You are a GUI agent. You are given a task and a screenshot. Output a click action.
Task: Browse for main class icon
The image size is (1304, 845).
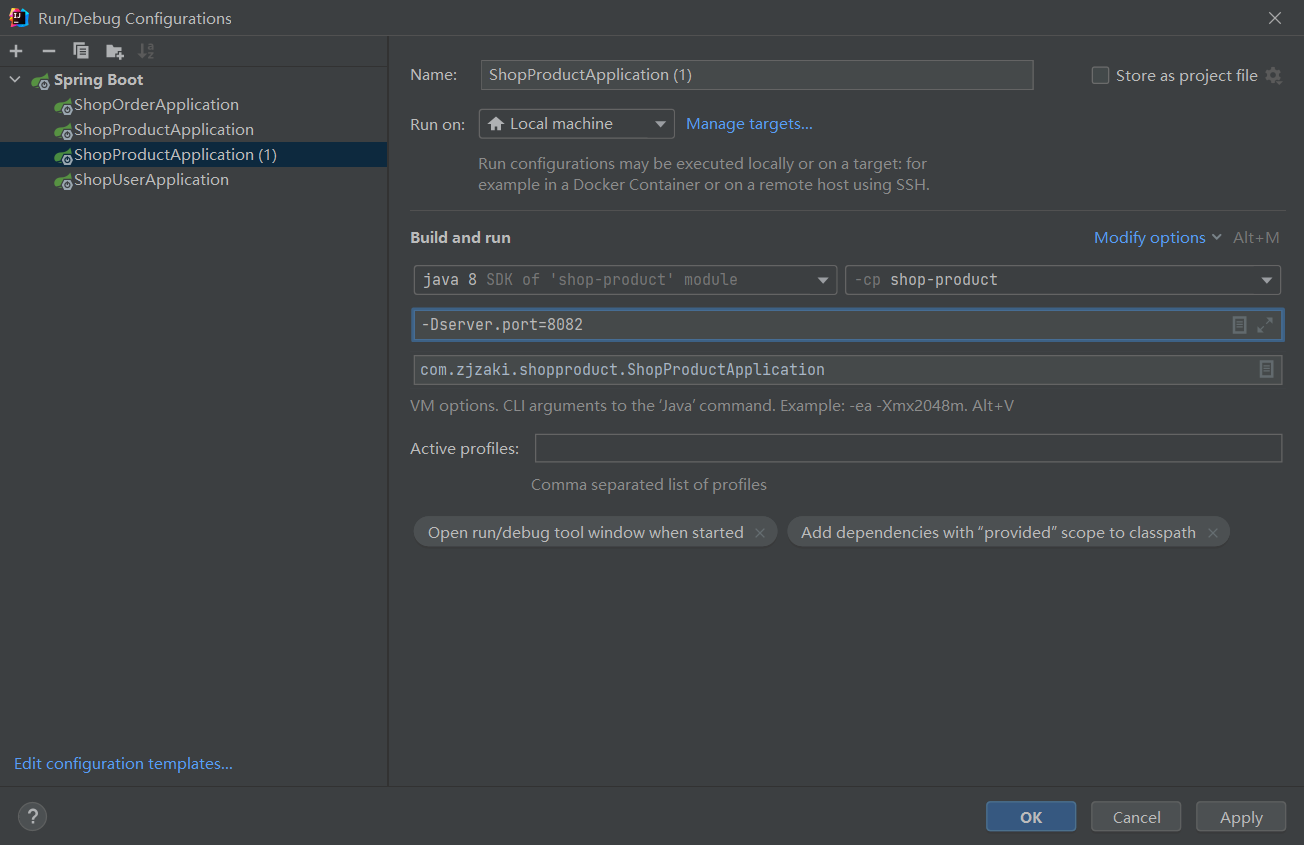1266,370
